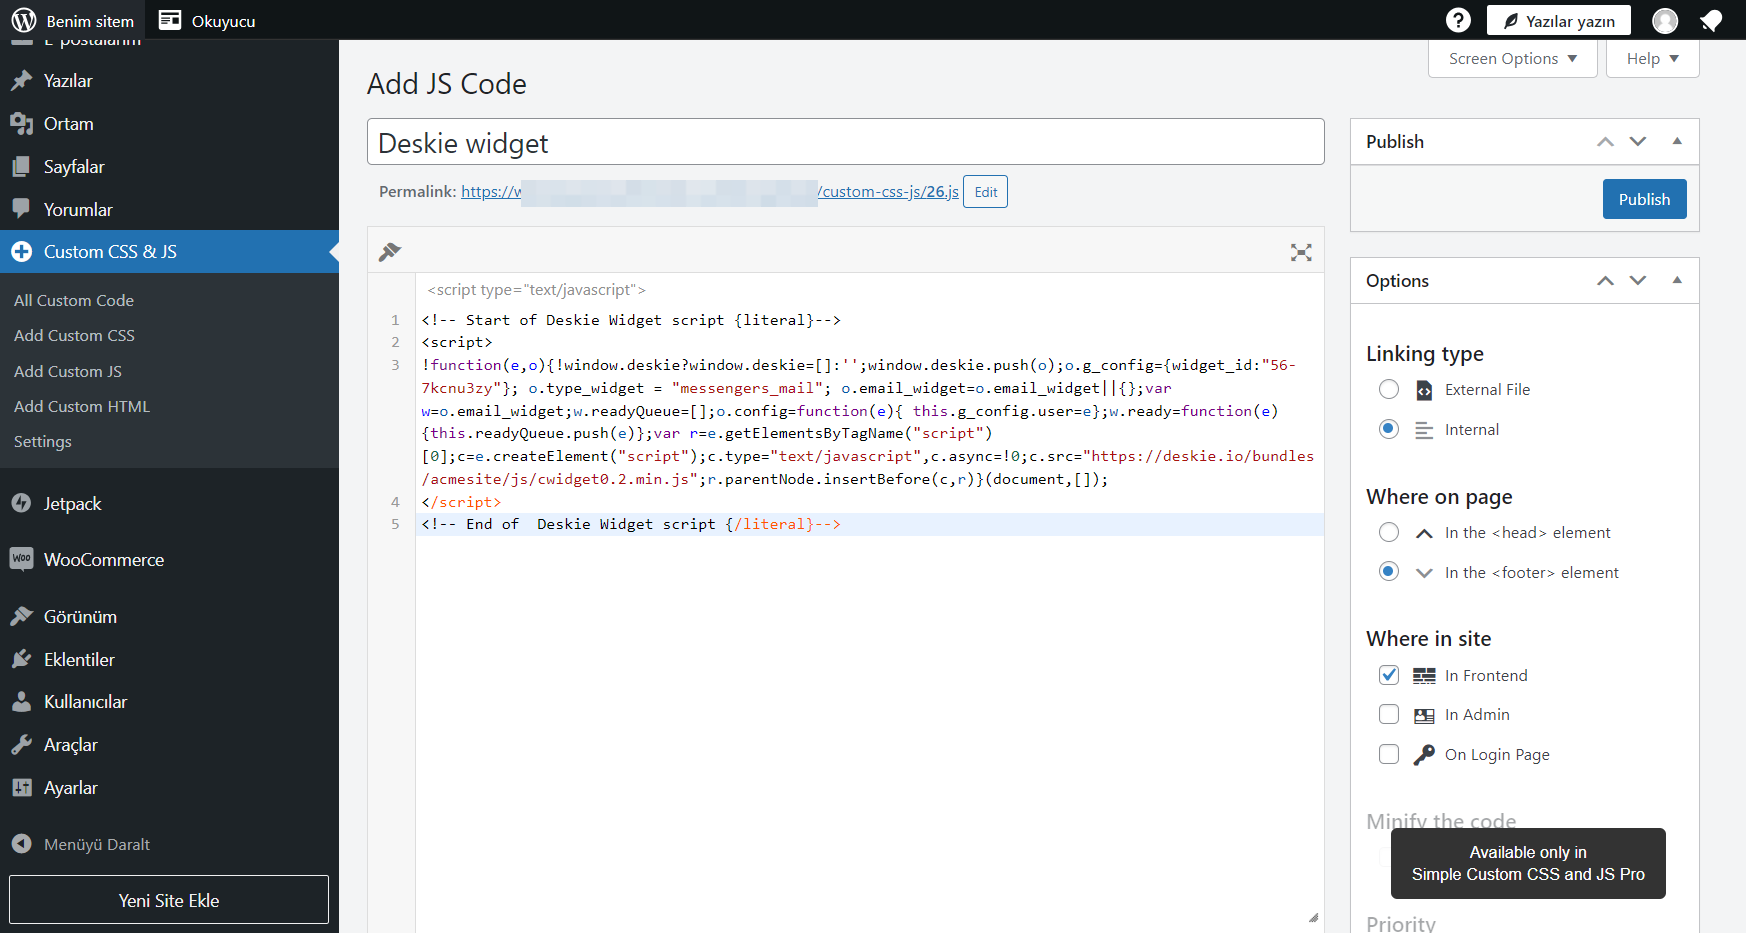Viewport: 1746px width, 933px height.
Task: Click the Sayfalar pages icon
Action: click(x=21, y=167)
